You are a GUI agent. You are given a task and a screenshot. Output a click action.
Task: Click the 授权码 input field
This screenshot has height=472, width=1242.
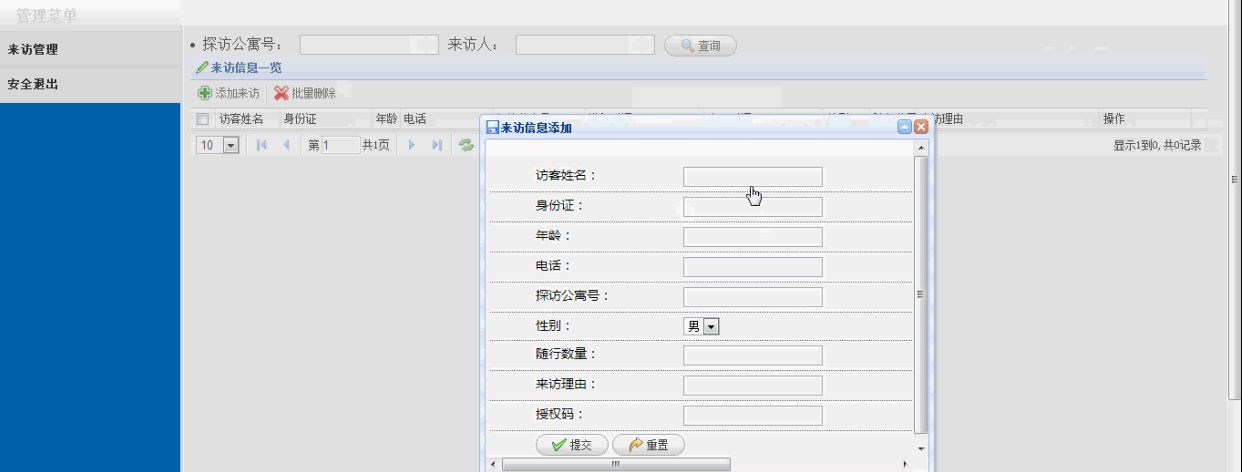pos(753,416)
